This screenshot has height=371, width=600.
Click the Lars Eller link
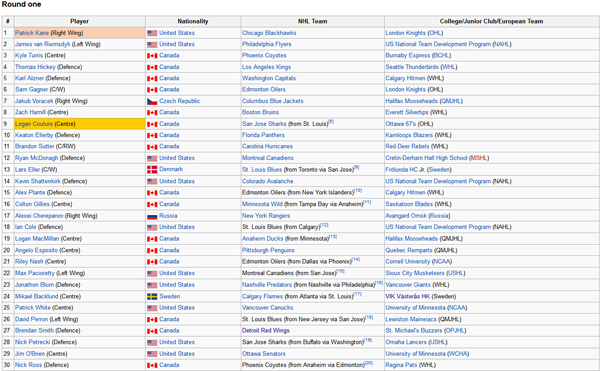(27, 169)
